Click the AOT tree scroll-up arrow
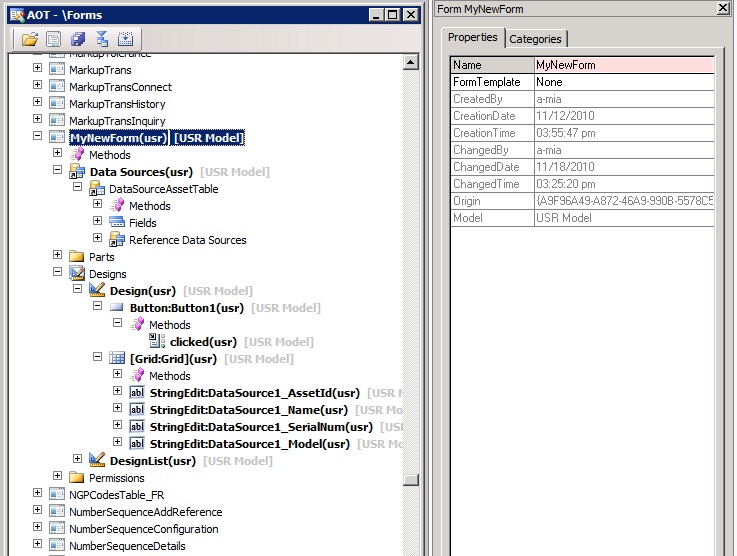Image resolution: width=737 pixels, height=556 pixels. coord(411,62)
